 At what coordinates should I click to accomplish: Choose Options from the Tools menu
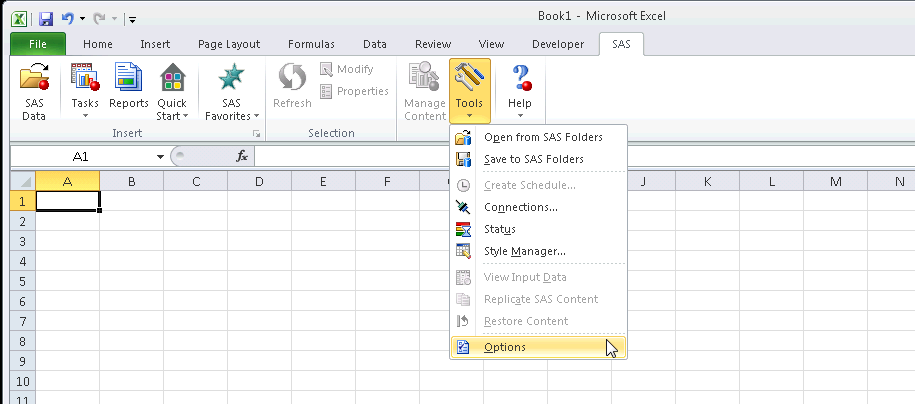(x=504, y=347)
